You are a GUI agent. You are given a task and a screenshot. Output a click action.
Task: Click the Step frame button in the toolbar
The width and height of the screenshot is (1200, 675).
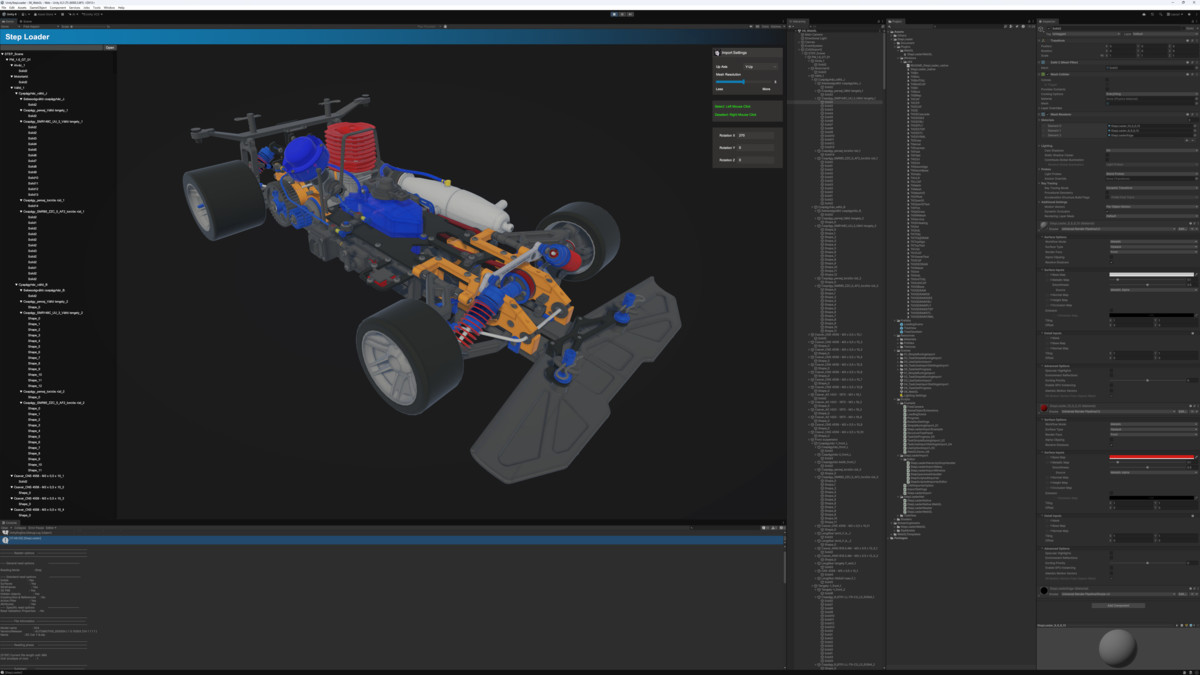point(631,14)
